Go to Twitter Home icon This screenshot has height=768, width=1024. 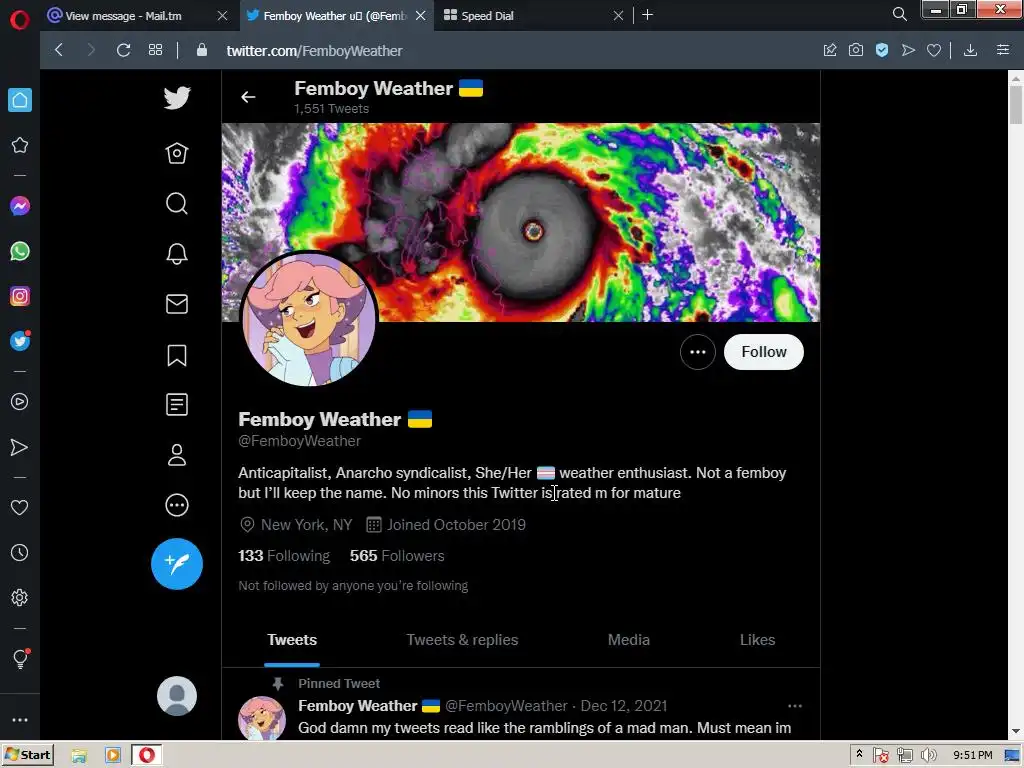pyautogui.click(x=177, y=153)
